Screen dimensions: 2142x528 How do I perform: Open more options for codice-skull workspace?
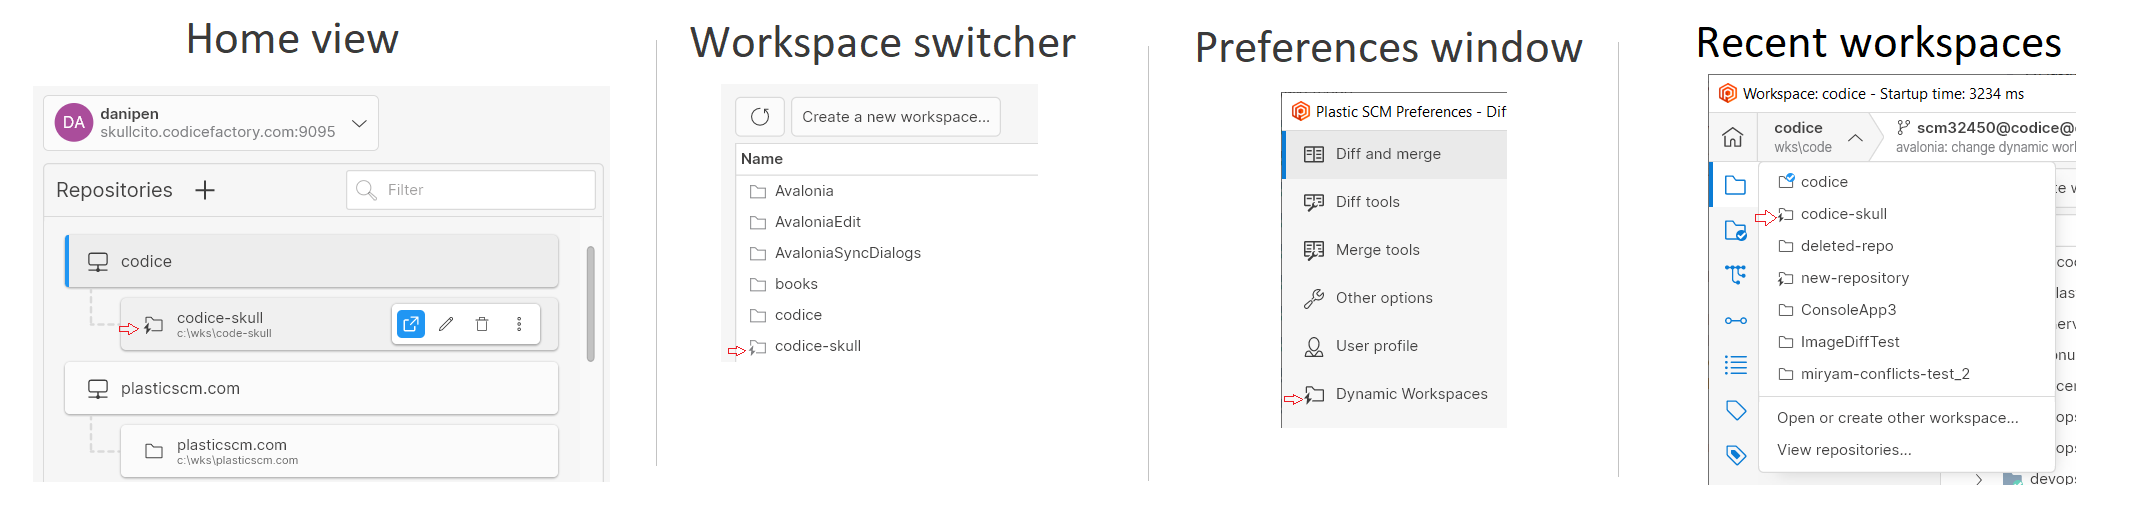point(519,324)
